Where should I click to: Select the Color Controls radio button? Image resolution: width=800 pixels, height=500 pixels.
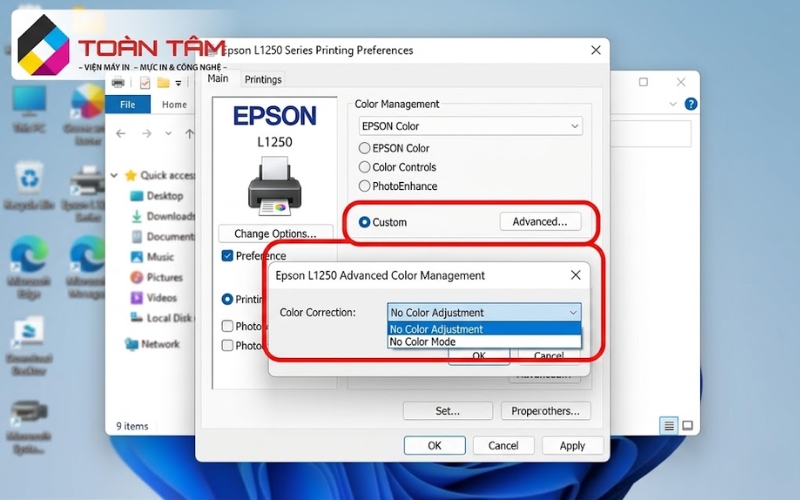[364, 167]
